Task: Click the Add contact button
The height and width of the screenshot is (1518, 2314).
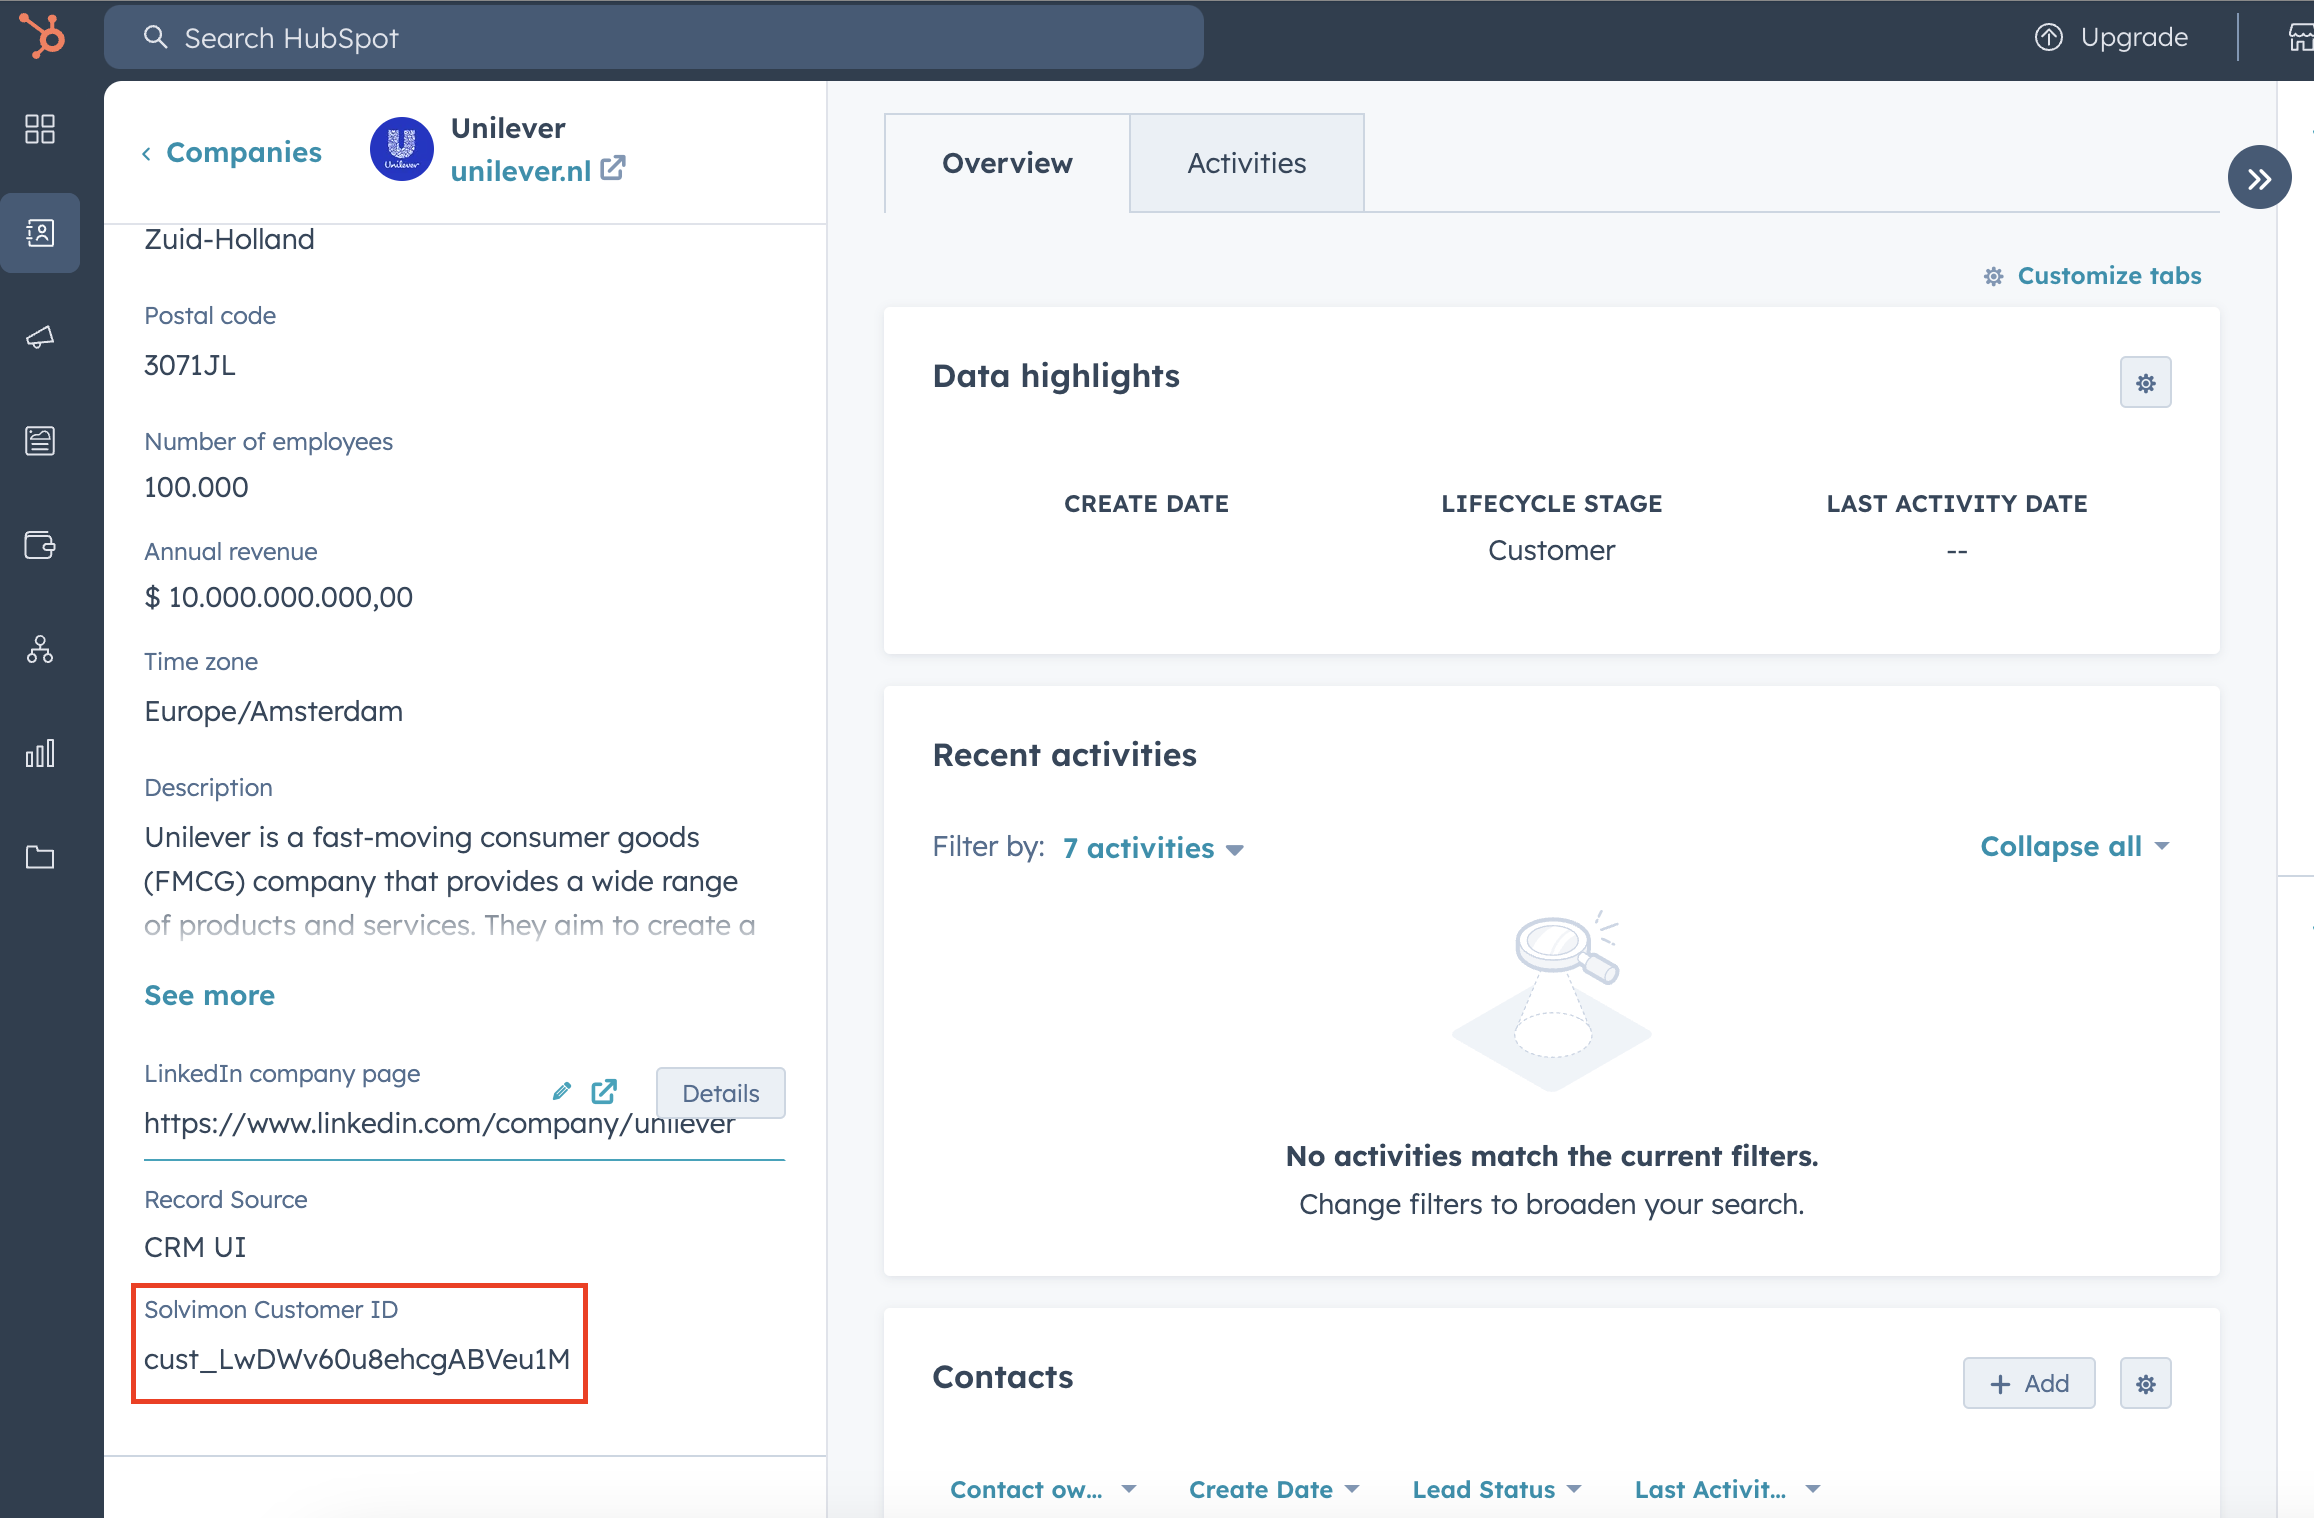Action: (x=2028, y=1383)
